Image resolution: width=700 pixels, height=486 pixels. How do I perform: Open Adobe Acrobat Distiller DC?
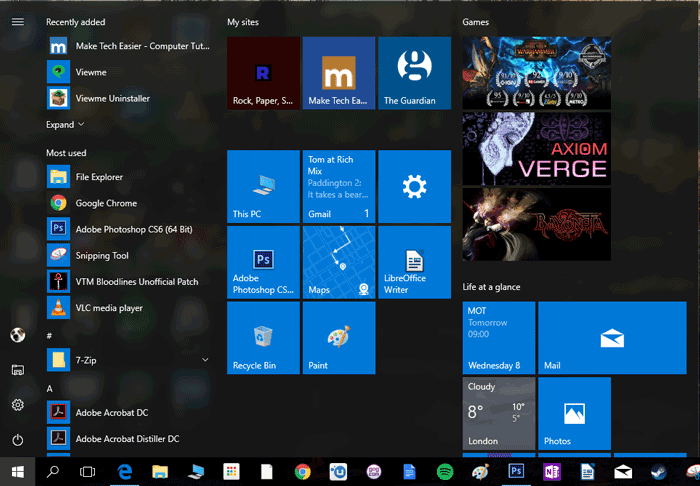click(128, 439)
